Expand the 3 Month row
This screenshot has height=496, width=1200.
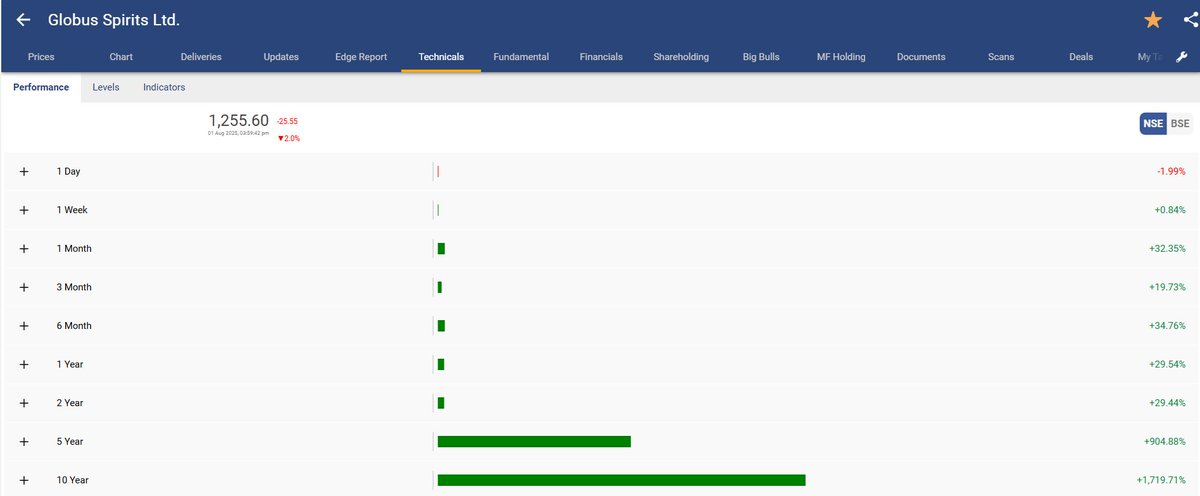(24, 287)
